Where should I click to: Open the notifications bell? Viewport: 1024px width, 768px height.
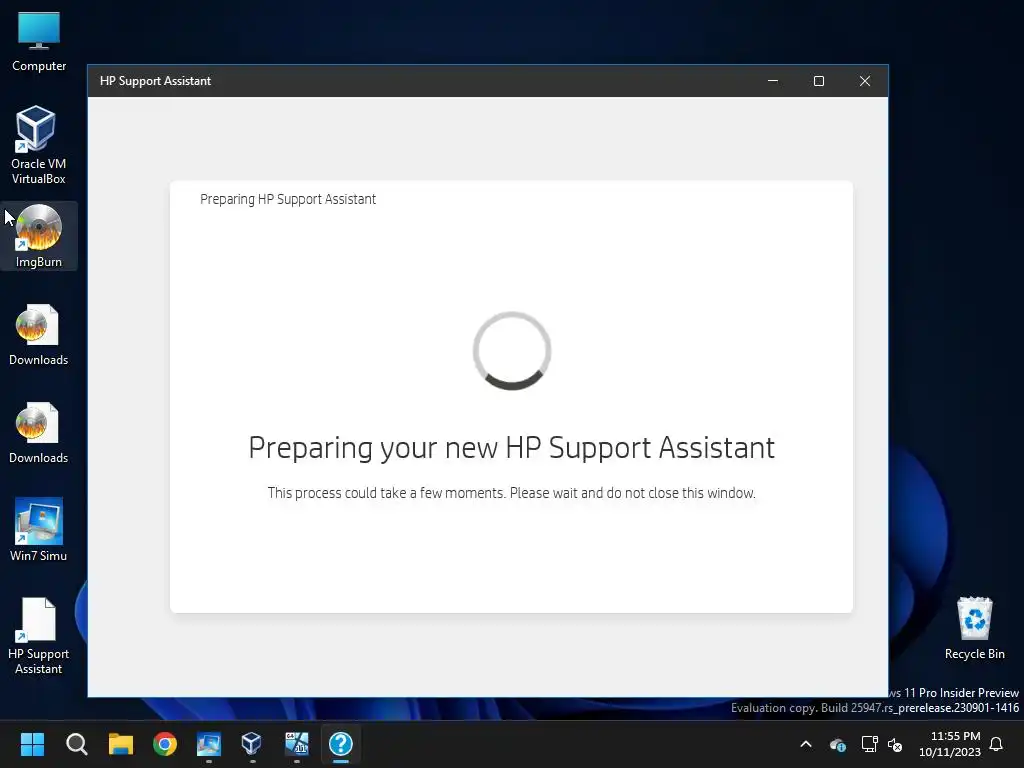(x=996, y=744)
